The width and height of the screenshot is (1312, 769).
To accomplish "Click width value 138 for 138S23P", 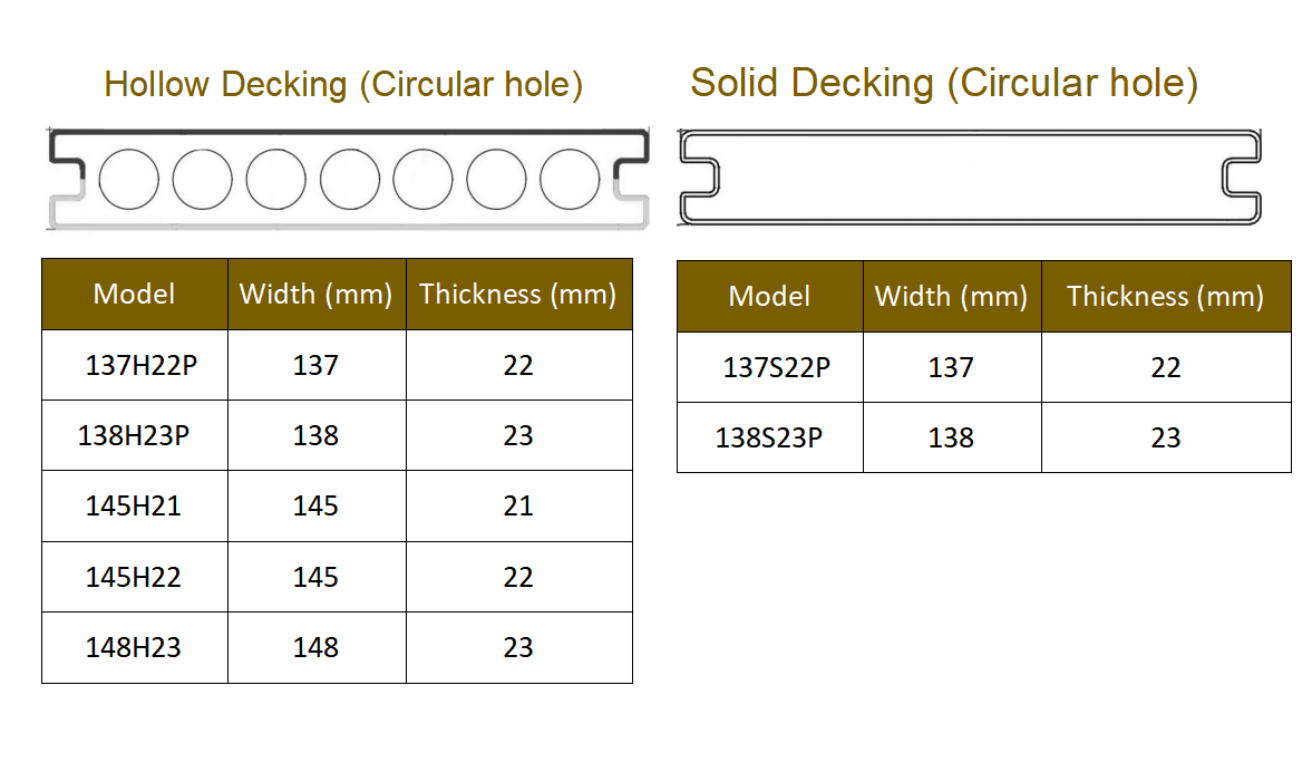I will click(951, 438).
